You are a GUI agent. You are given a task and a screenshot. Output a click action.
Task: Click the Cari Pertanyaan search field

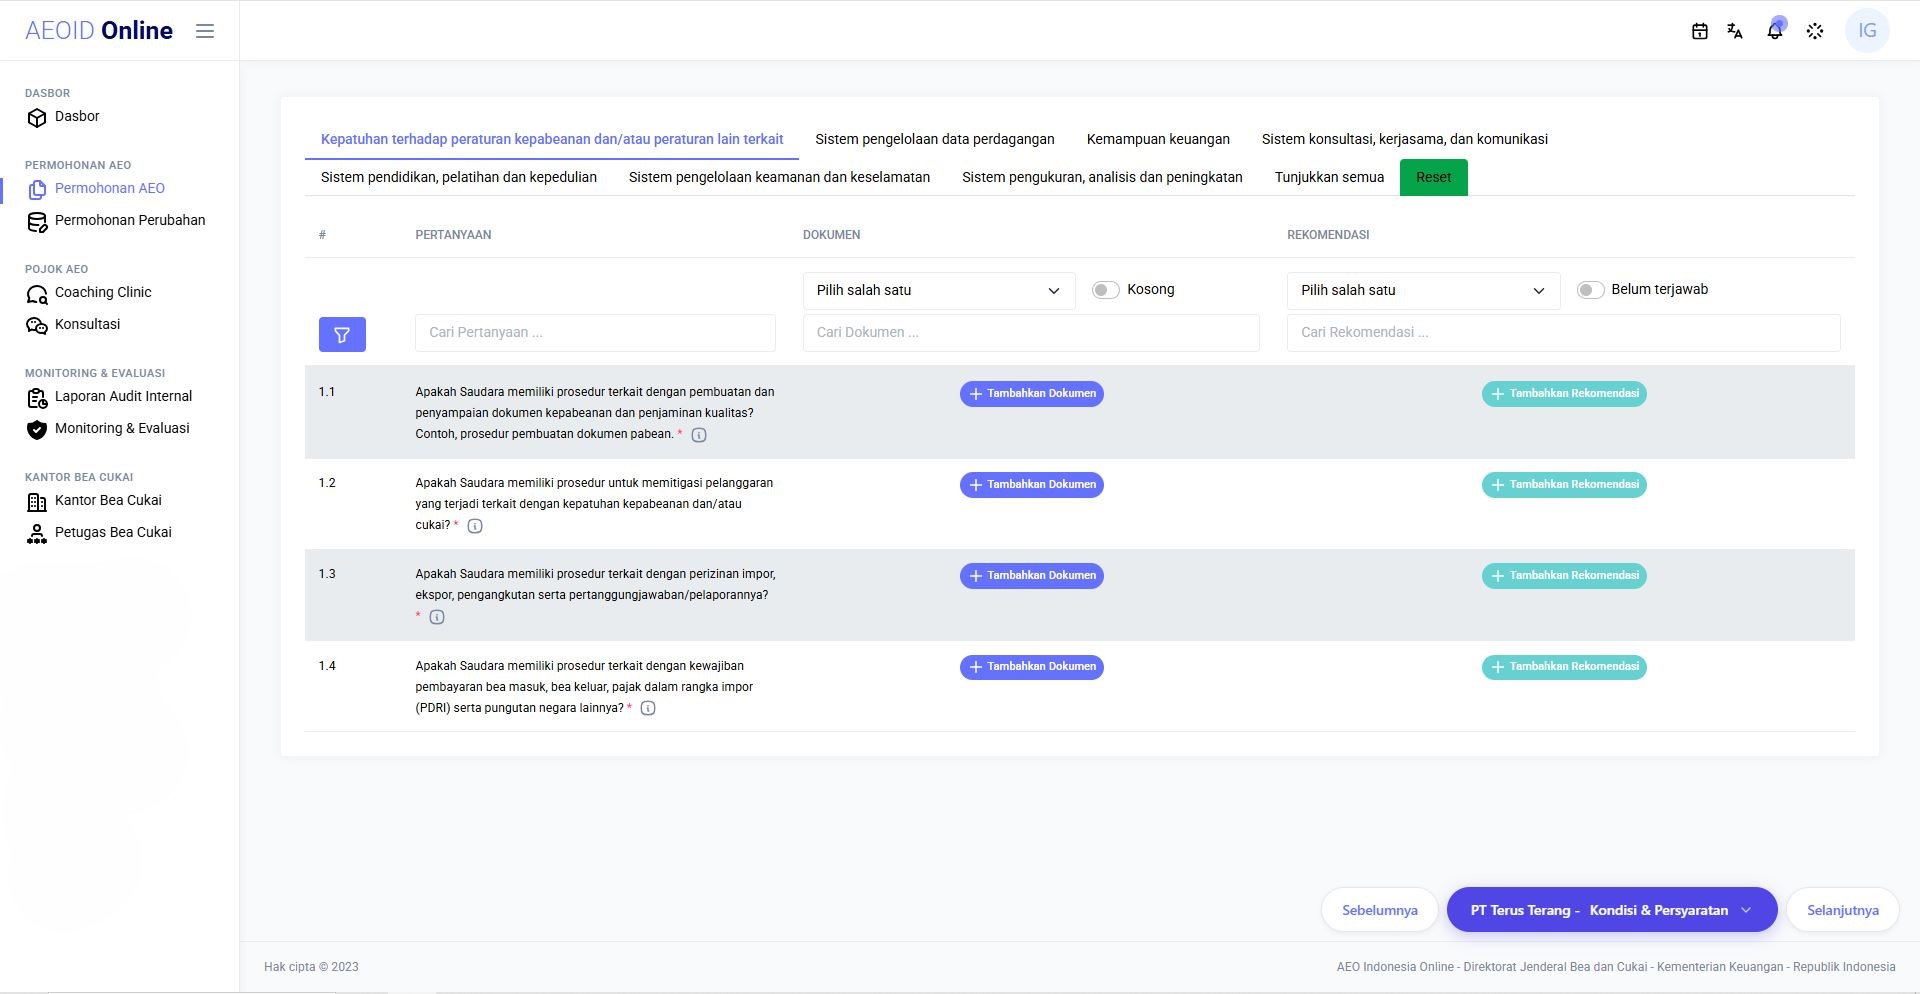pos(595,333)
